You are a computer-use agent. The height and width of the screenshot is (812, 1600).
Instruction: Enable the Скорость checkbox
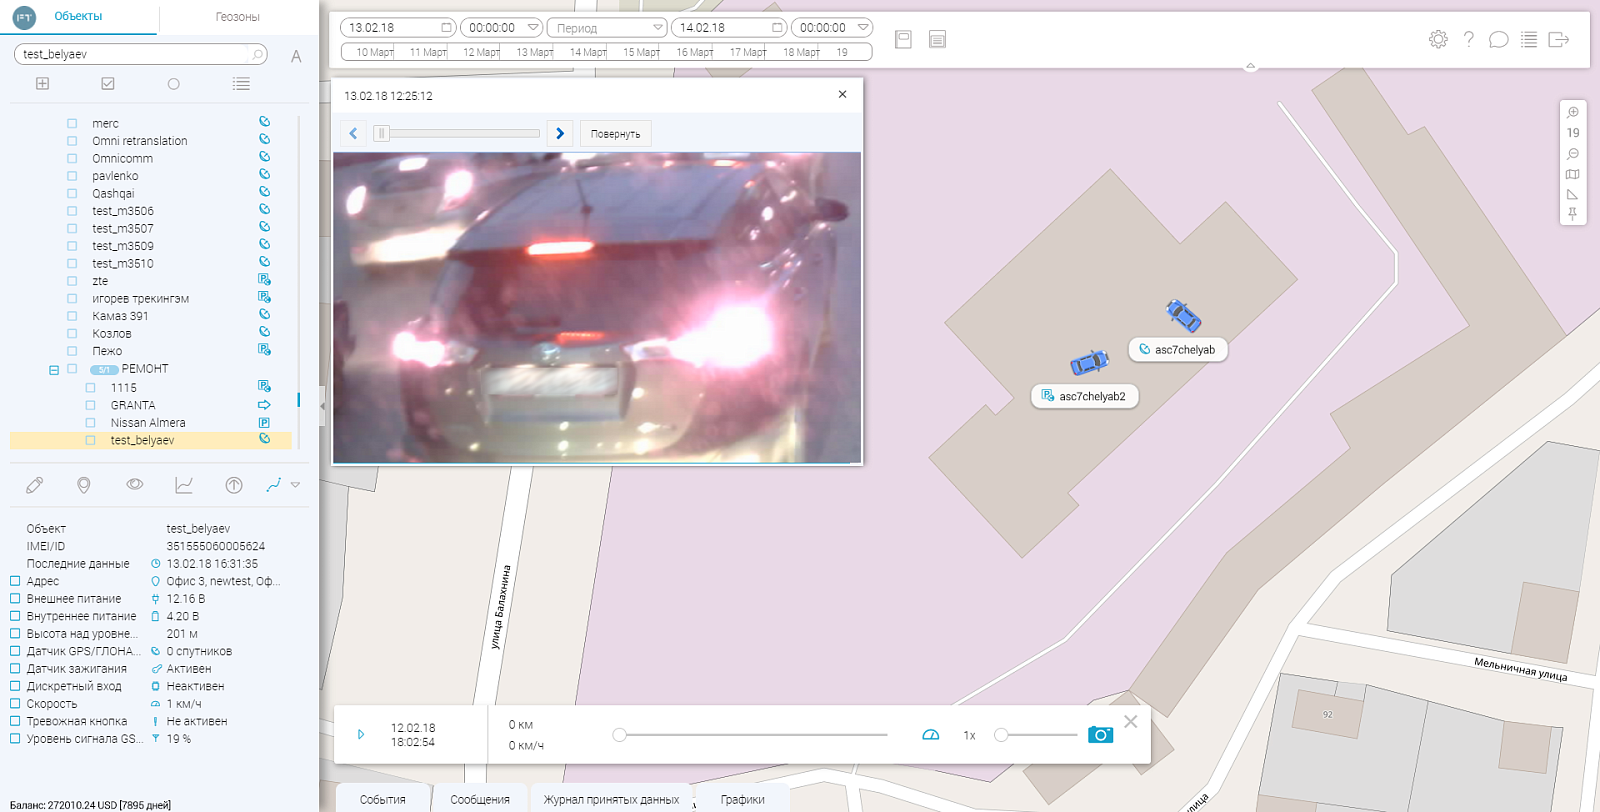[15, 703]
